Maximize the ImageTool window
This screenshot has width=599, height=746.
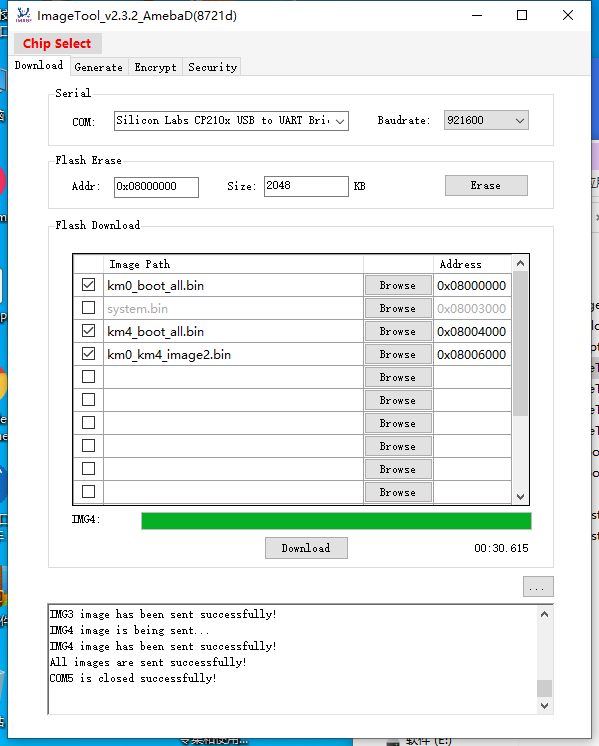[x=522, y=15]
